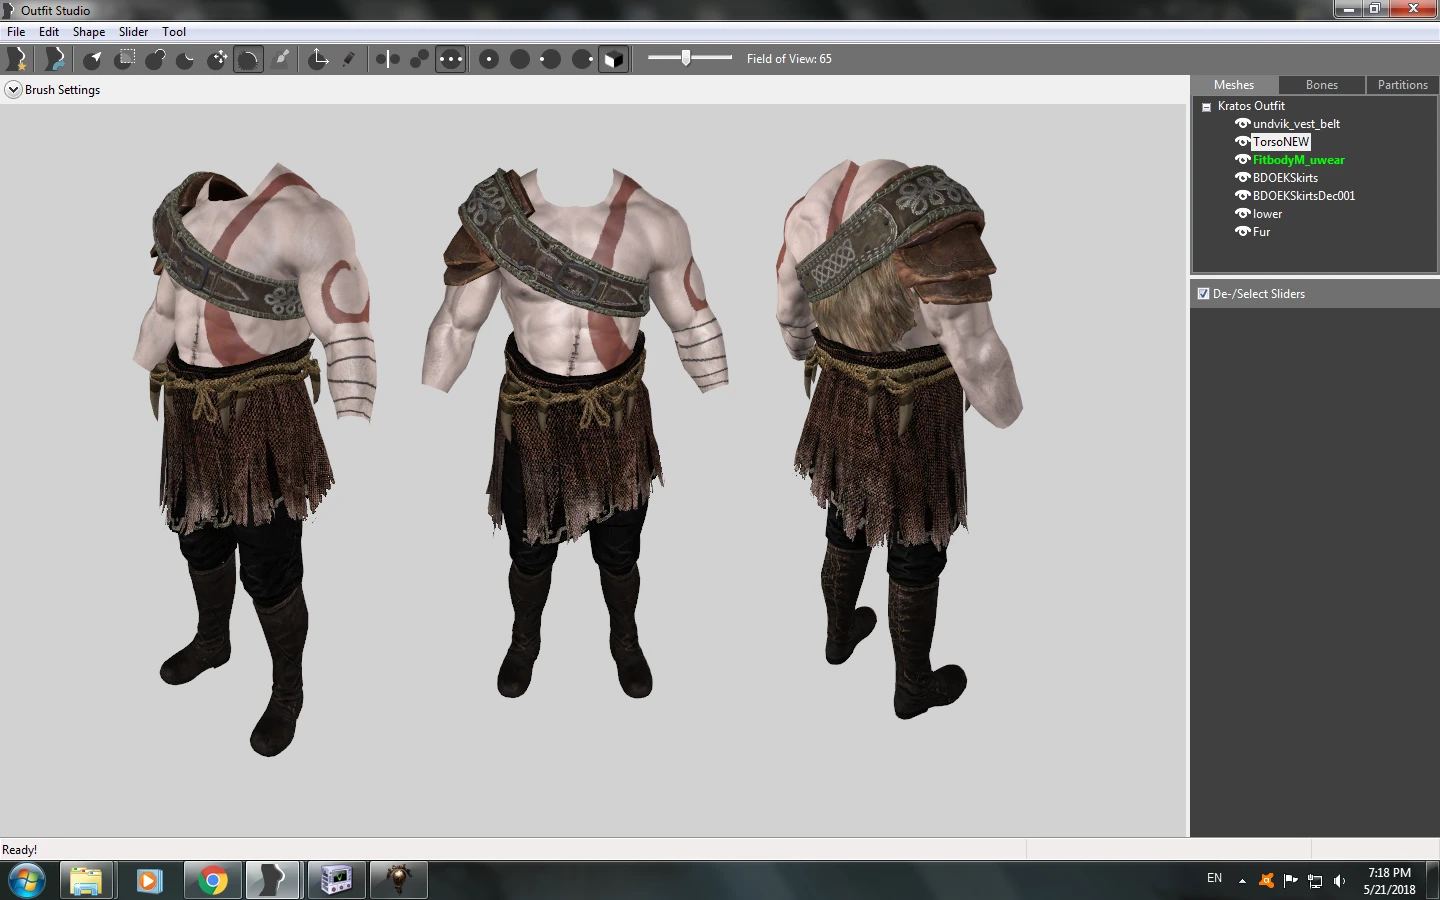Hide the FitbodyM_uwear mesh

(1243, 160)
